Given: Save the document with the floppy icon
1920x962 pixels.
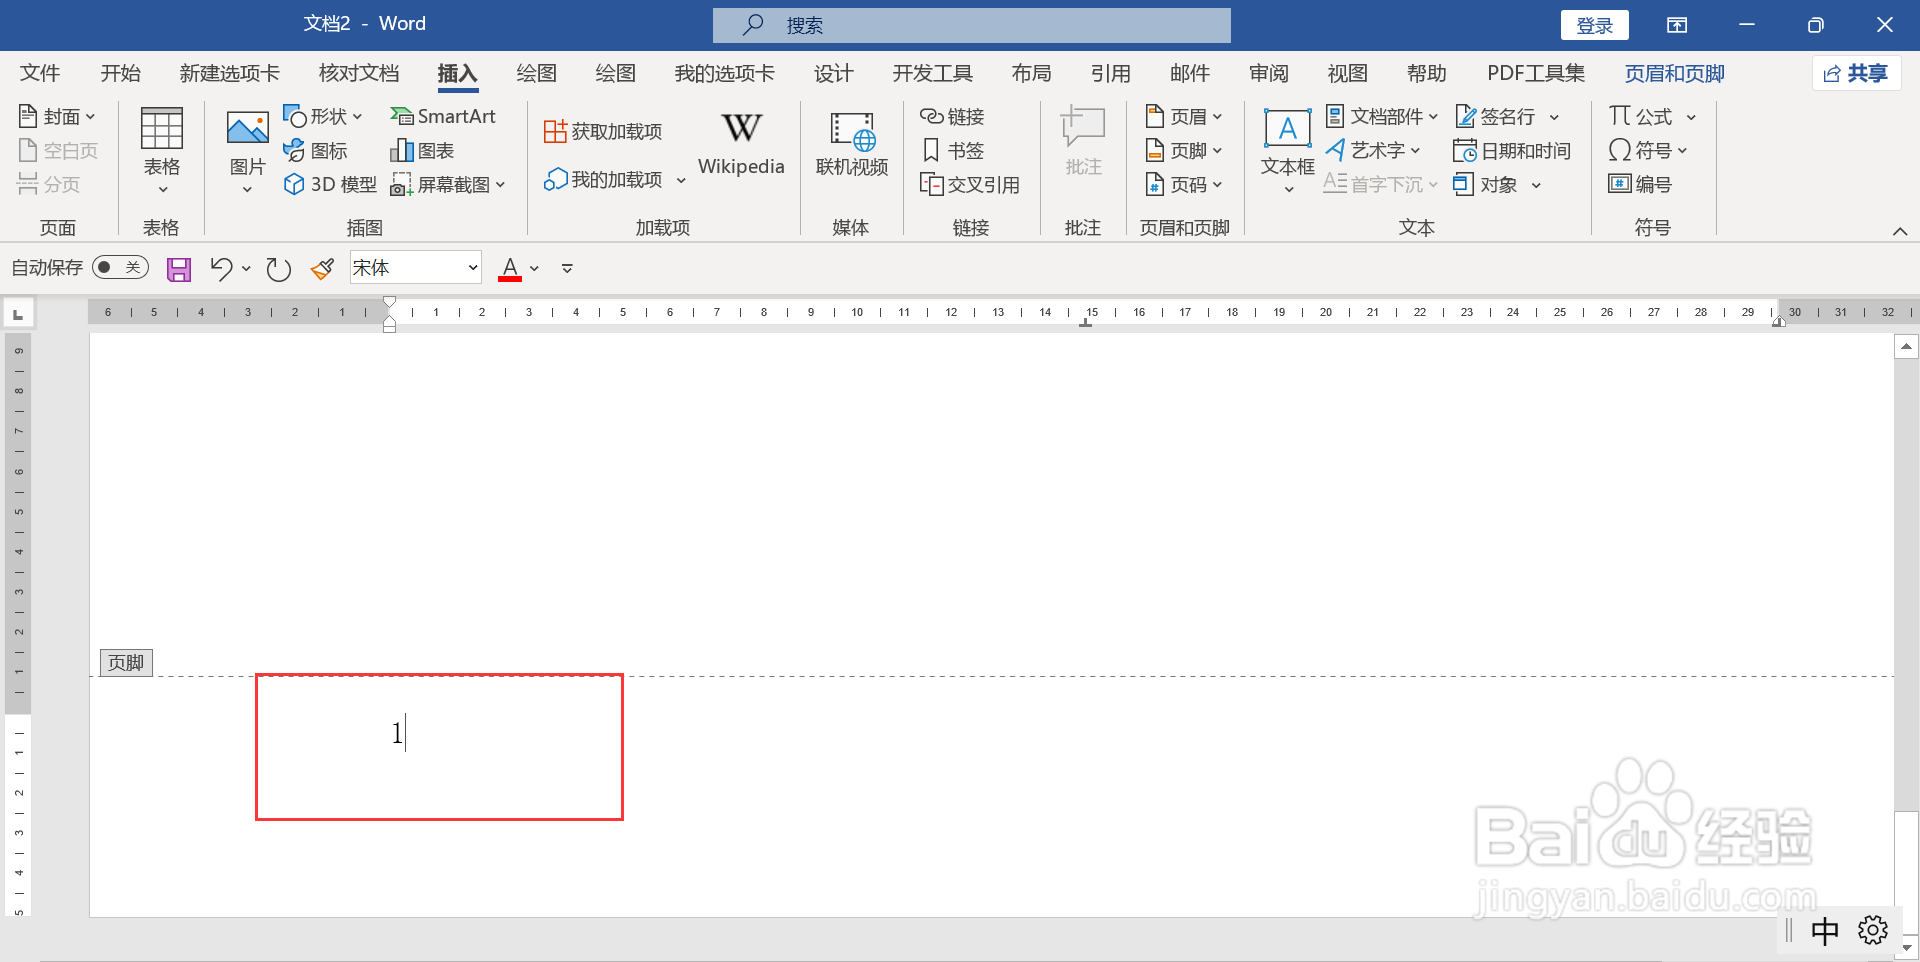Looking at the screenshot, I should 179,269.
